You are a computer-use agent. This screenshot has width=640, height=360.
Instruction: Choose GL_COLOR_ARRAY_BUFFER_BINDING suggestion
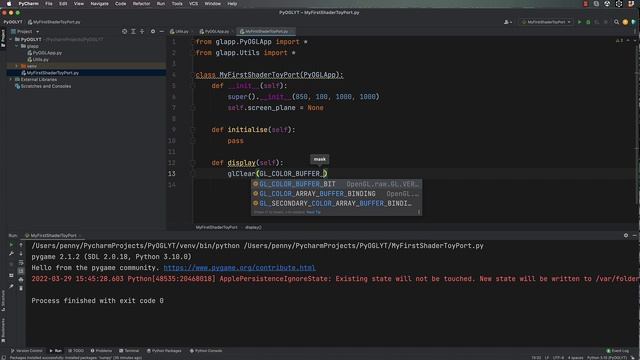click(x=336, y=194)
